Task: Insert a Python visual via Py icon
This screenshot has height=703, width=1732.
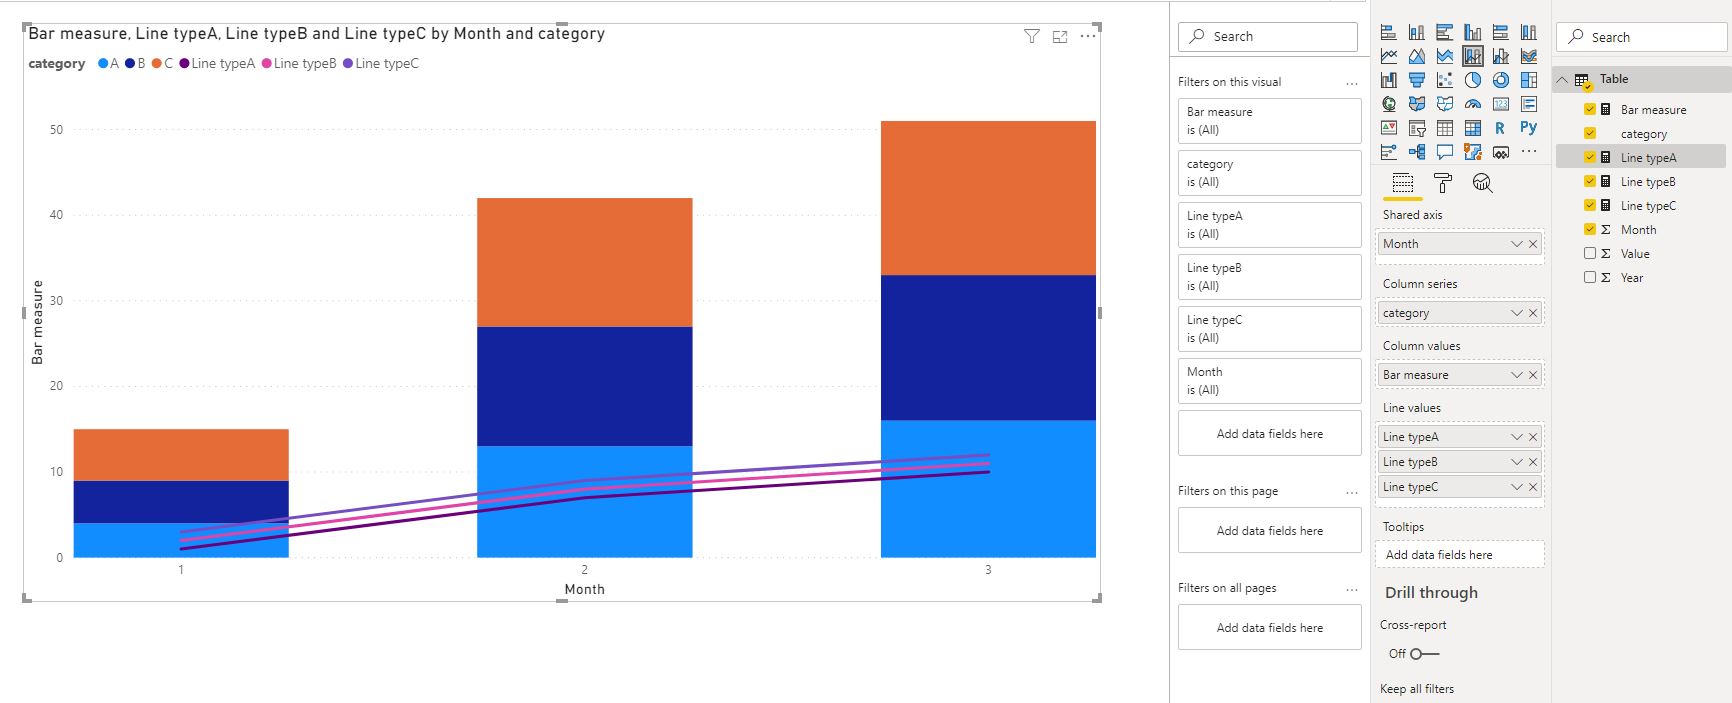Action: pos(1528,127)
